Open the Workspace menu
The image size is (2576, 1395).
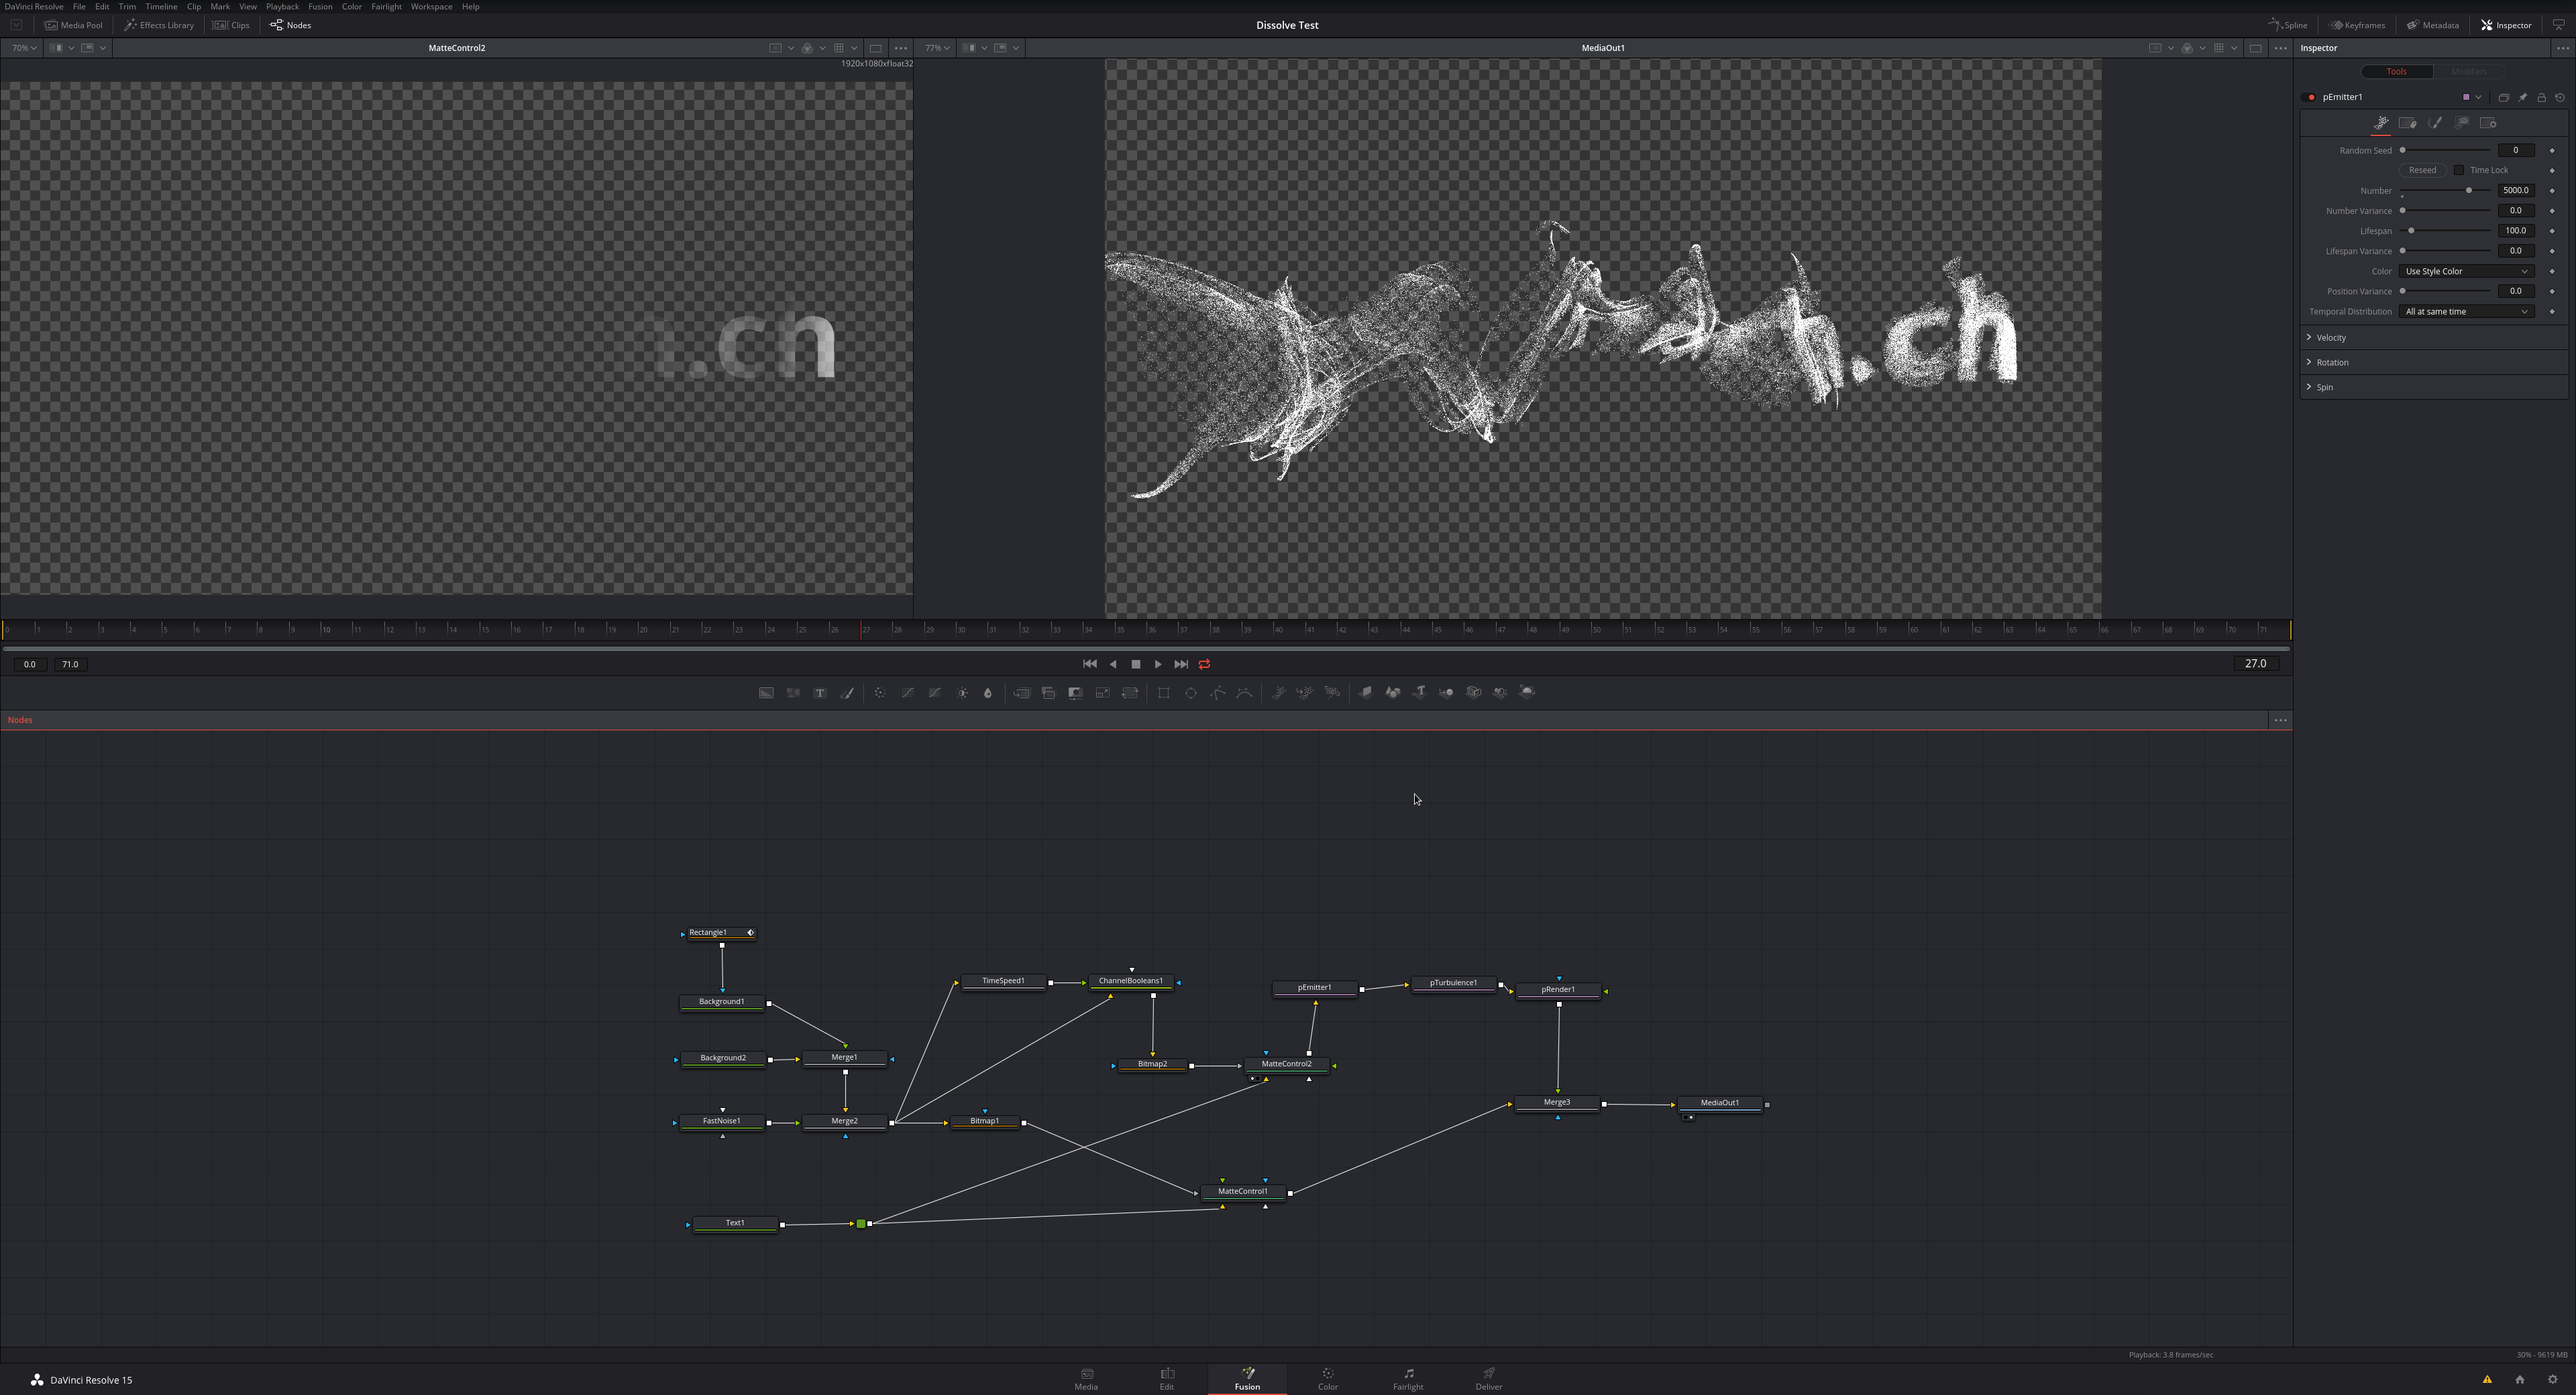(431, 6)
